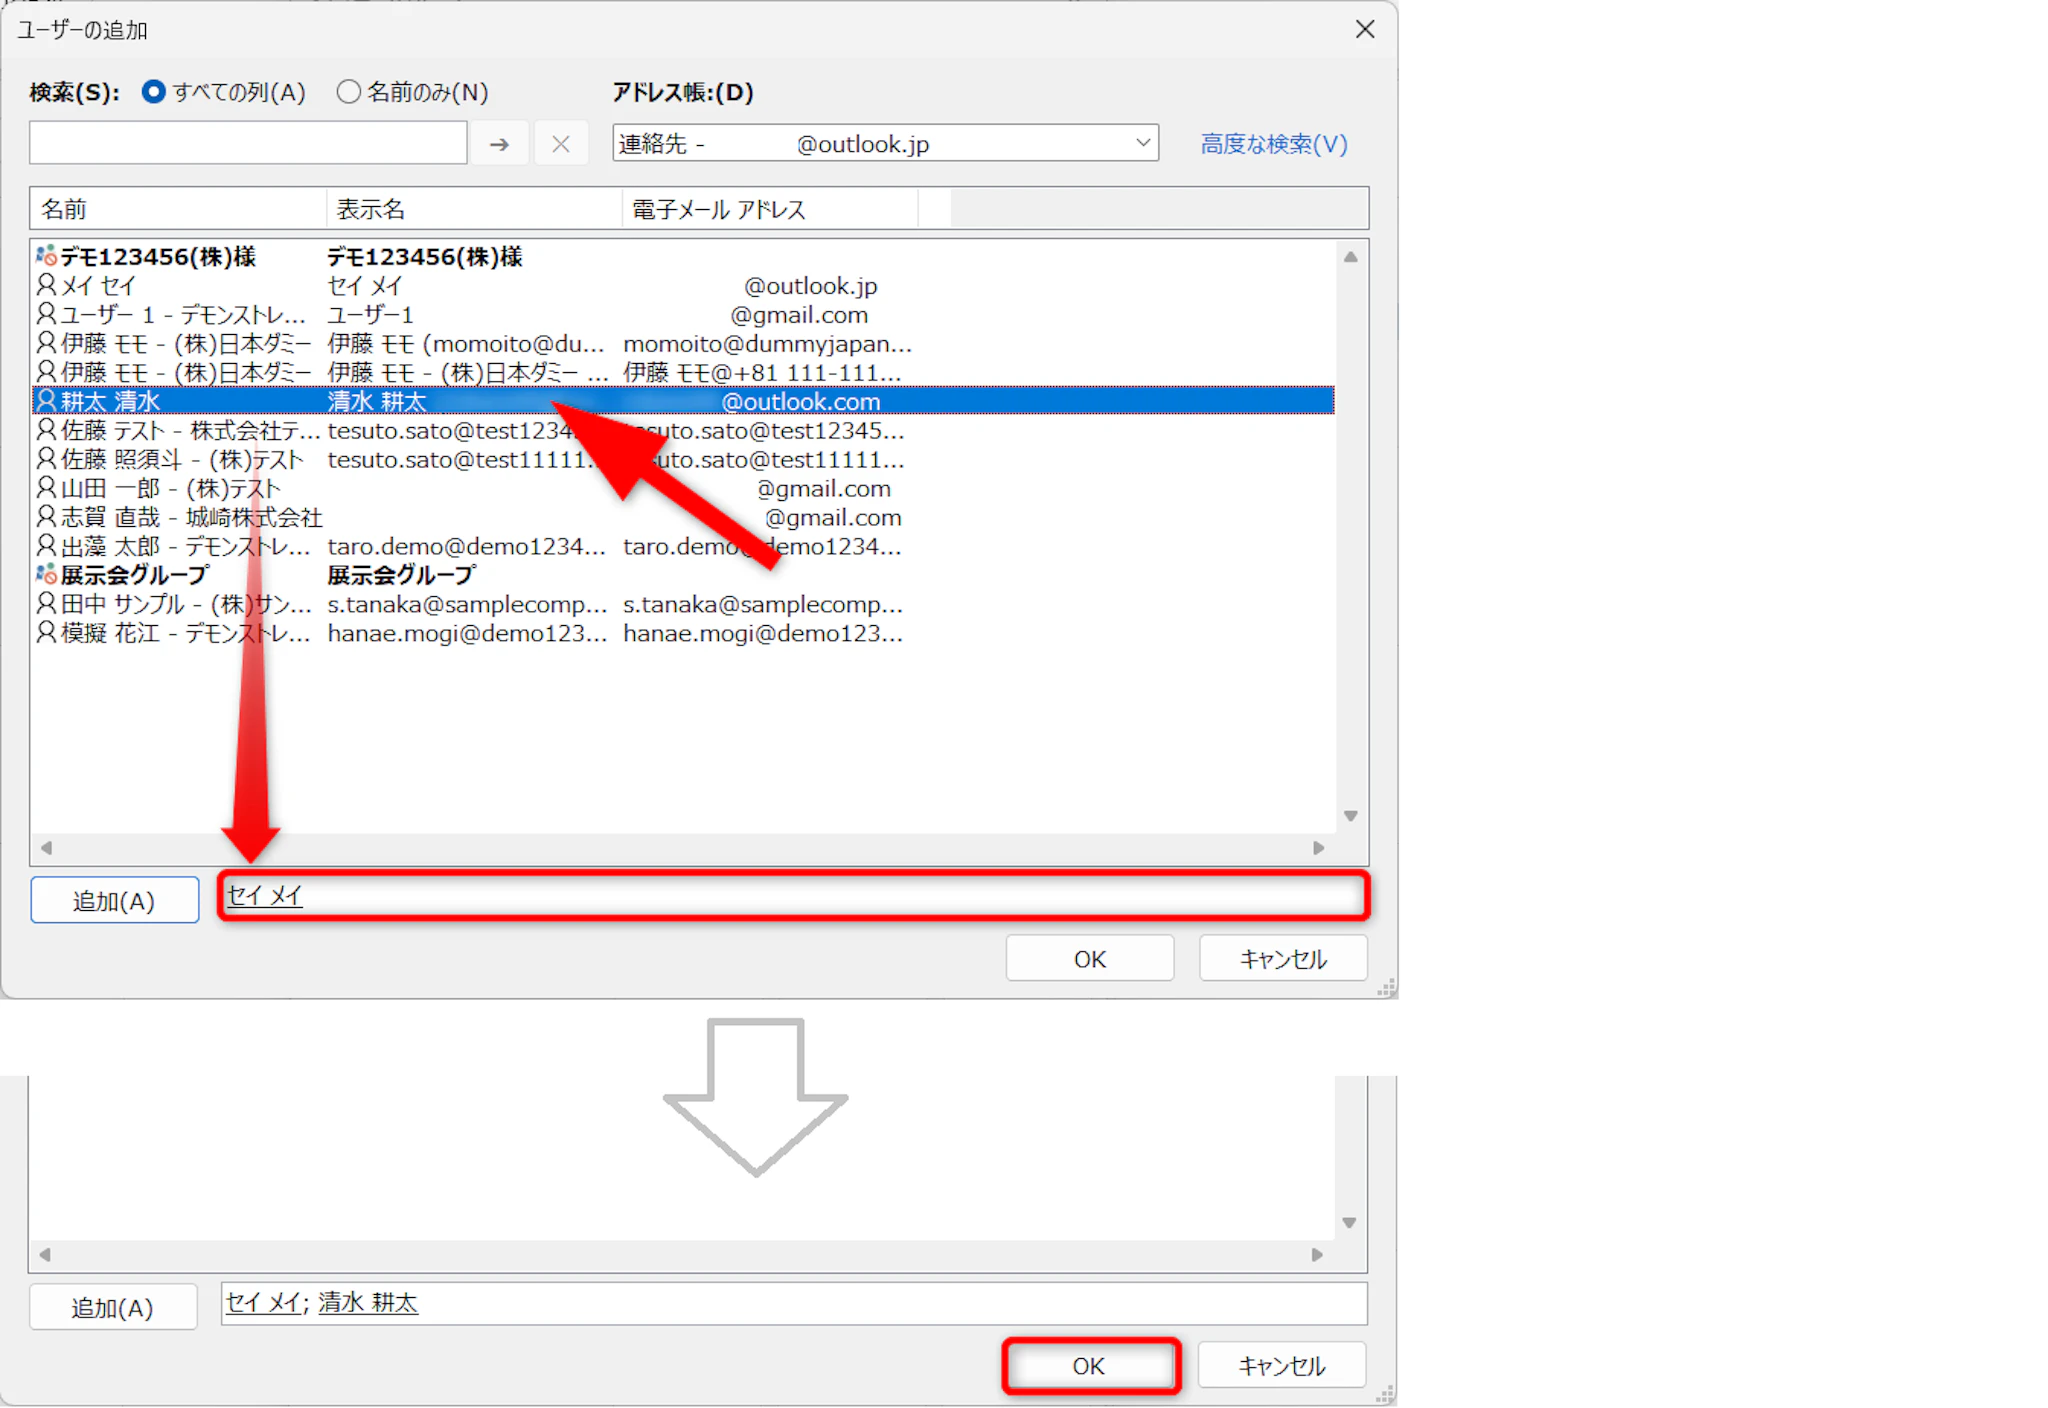Click the search text input field

point(248,143)
